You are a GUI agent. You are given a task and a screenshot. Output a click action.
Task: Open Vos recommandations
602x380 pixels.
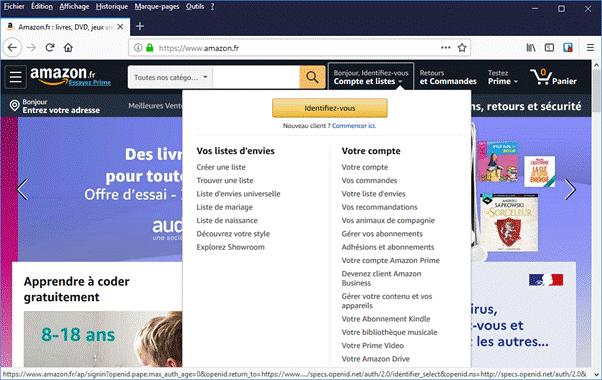point(379,207)
